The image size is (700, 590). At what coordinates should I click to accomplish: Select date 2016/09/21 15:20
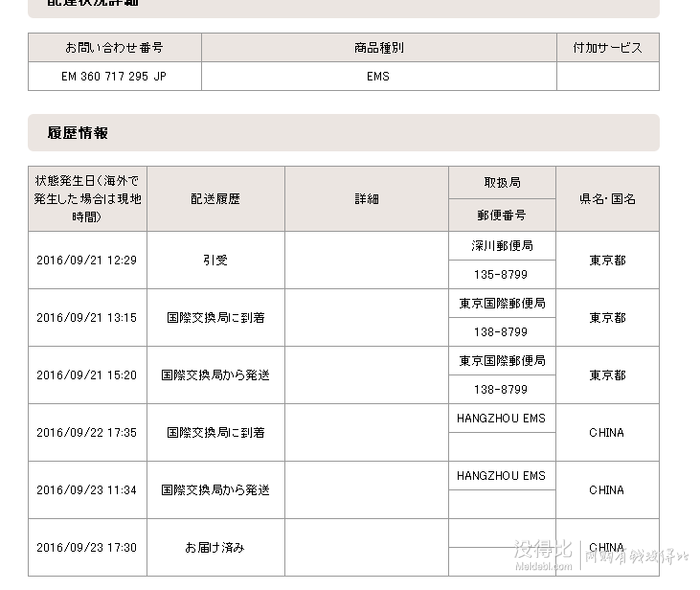pyautogui.click(x=87, y=375)
